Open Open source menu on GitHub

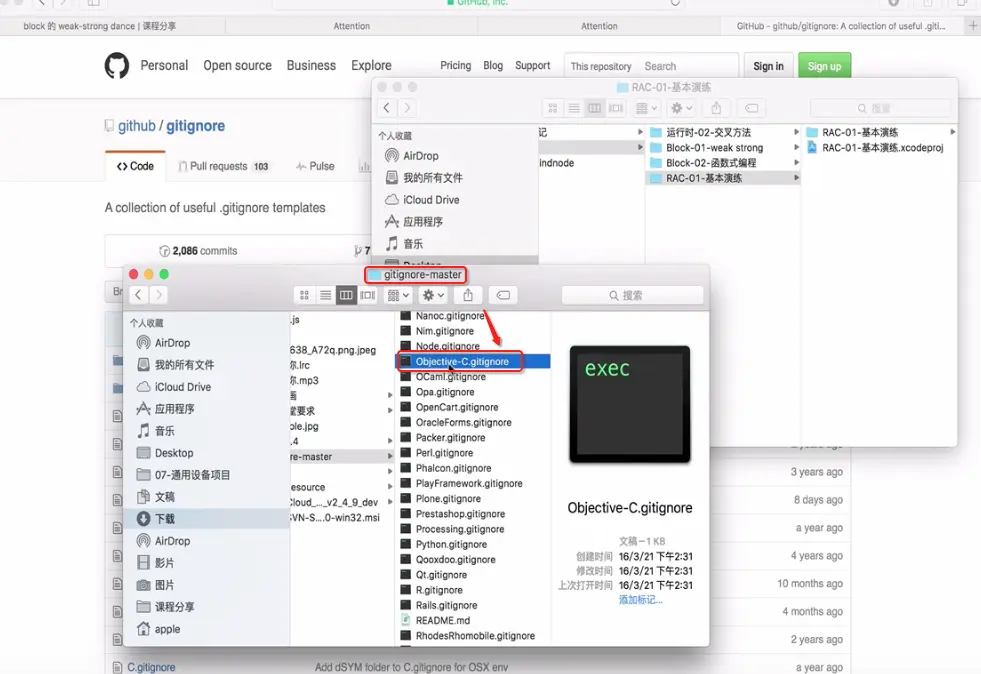[237, 65]
